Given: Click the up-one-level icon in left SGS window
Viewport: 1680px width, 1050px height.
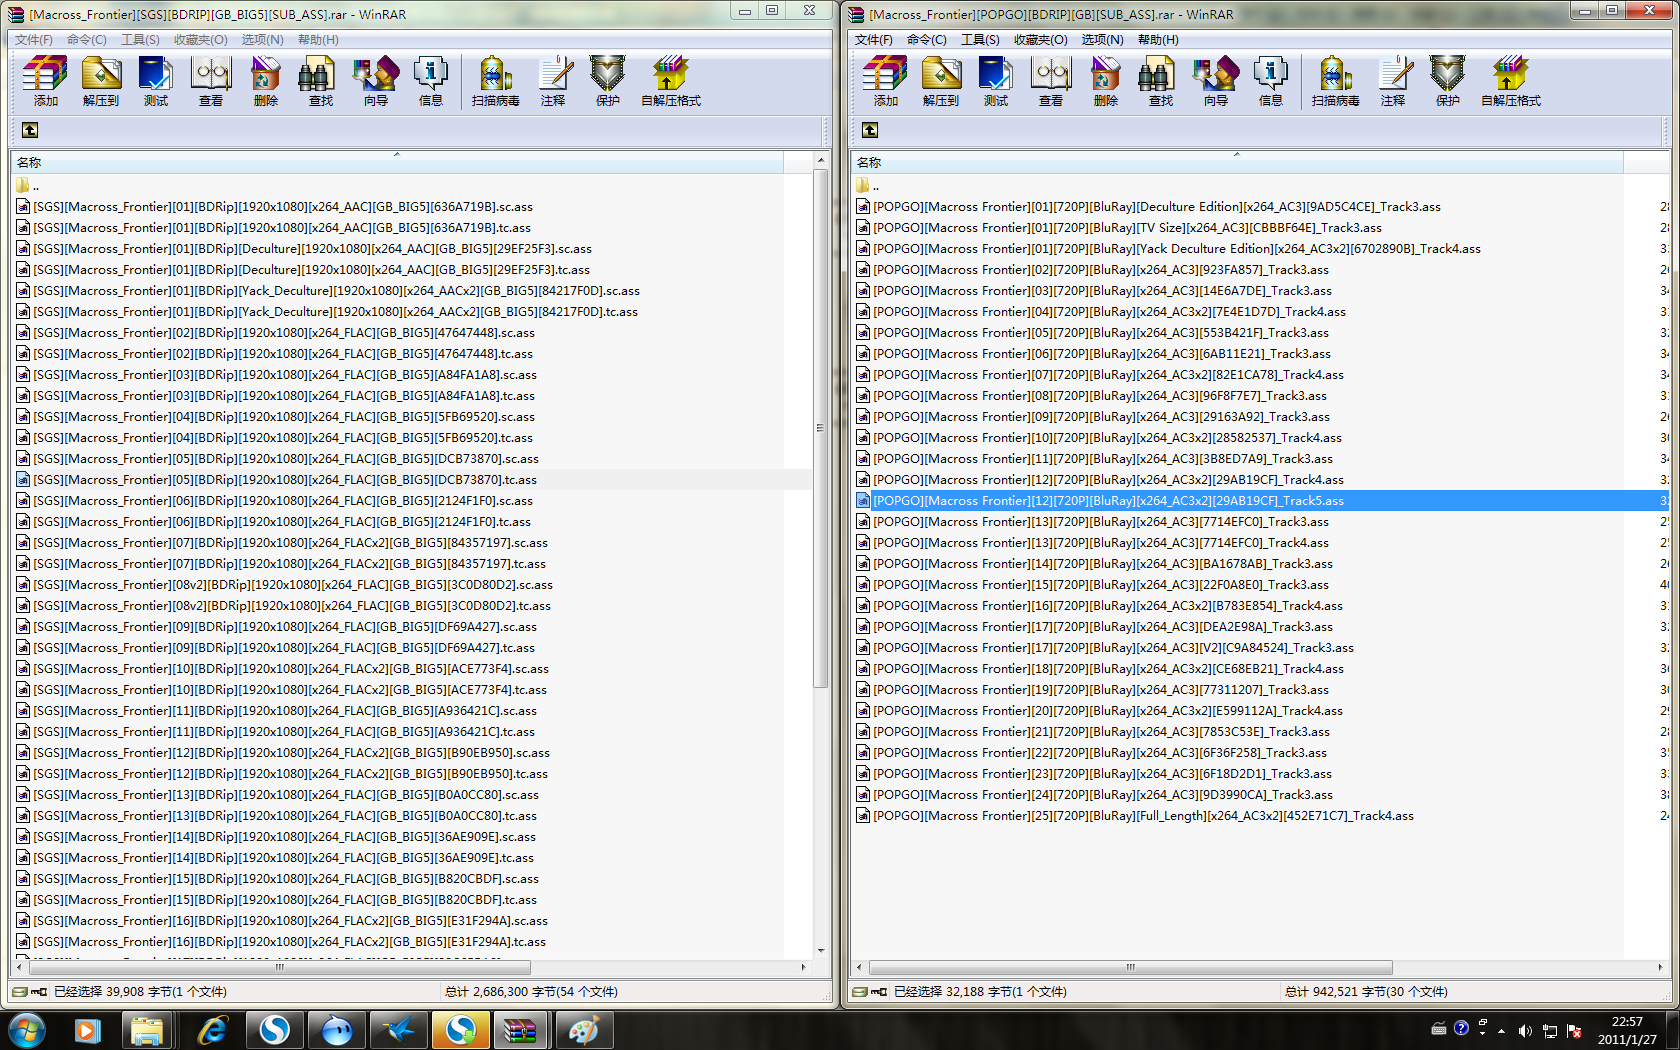Looking at the screenshot, I should (x=30, y=130).
